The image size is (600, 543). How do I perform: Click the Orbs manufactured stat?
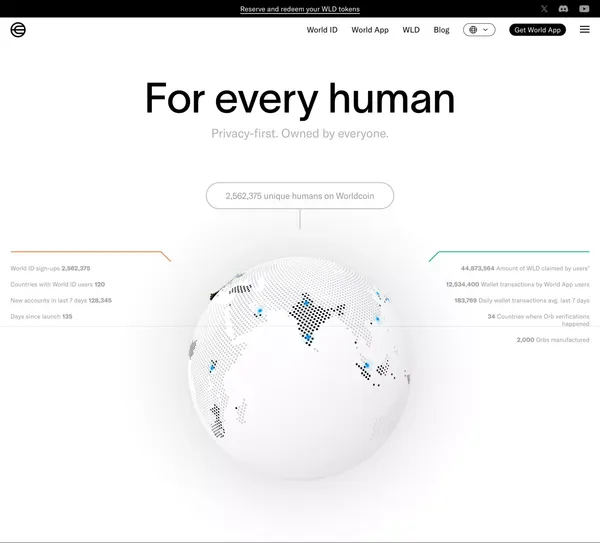point(553,340)
